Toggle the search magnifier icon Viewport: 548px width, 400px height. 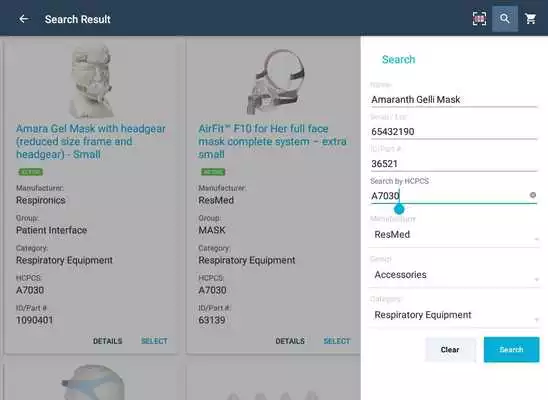[505, 19]
